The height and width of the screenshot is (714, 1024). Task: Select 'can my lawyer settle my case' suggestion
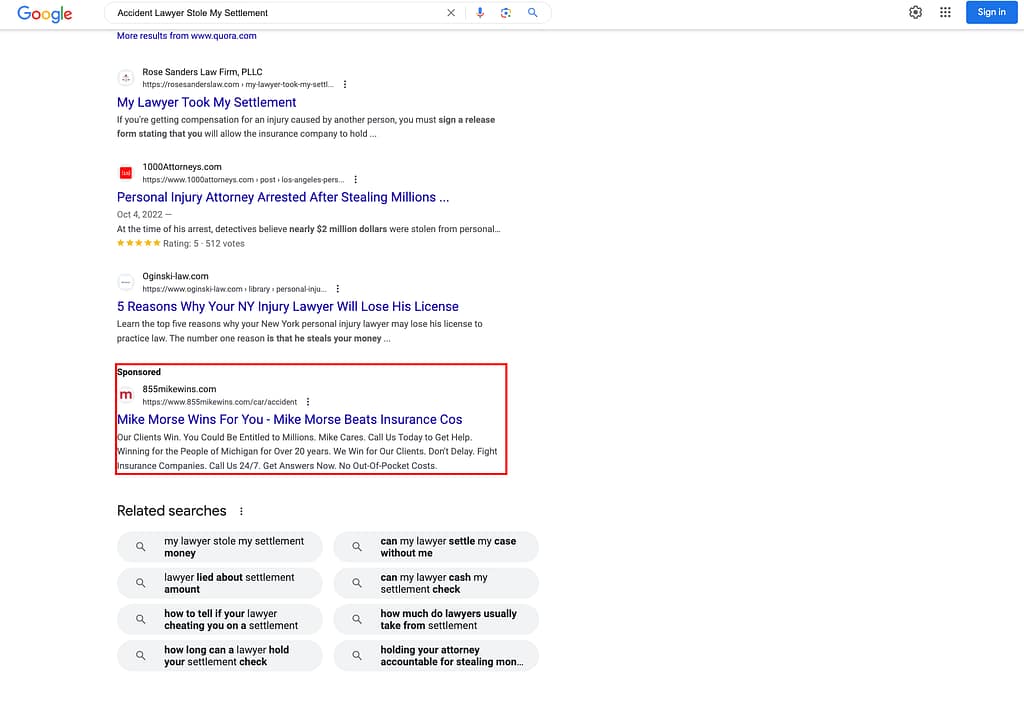point(436,547)
